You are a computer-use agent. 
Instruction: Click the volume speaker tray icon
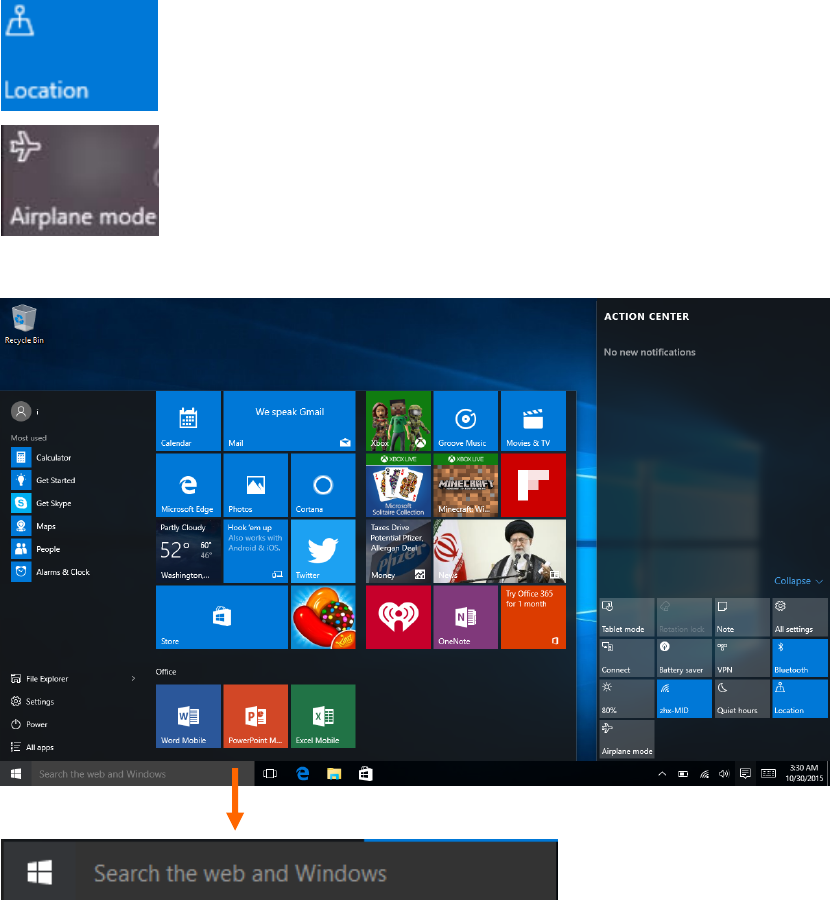click(x=724, y=774)
